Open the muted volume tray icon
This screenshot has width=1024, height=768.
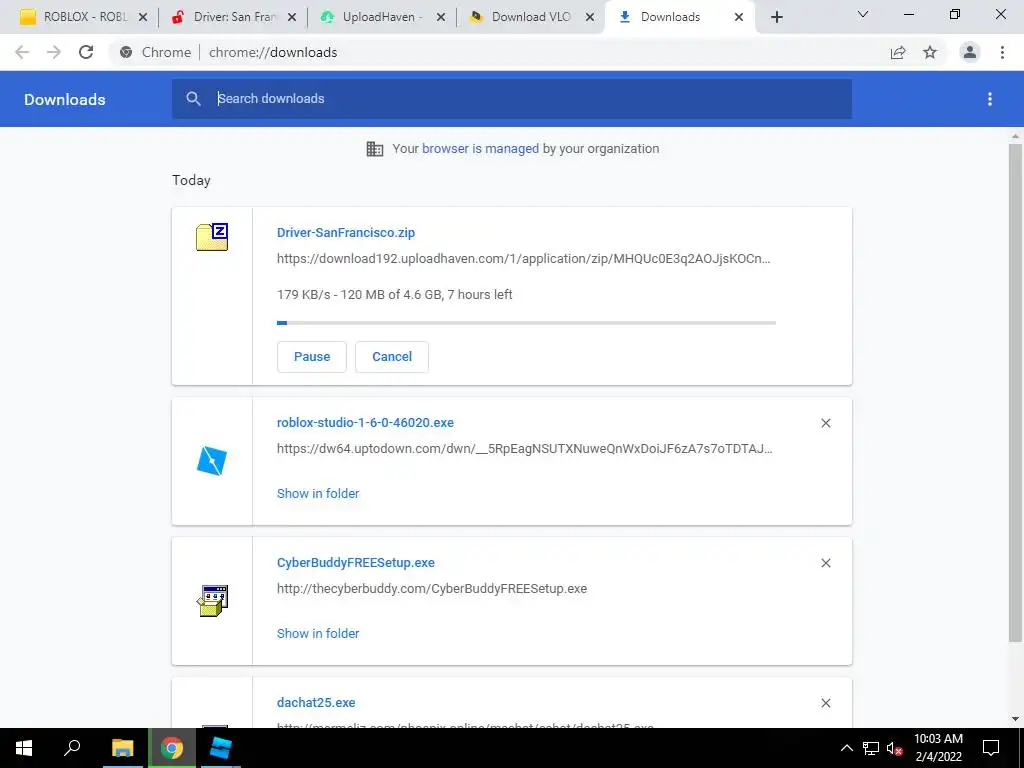click(895, 748)
